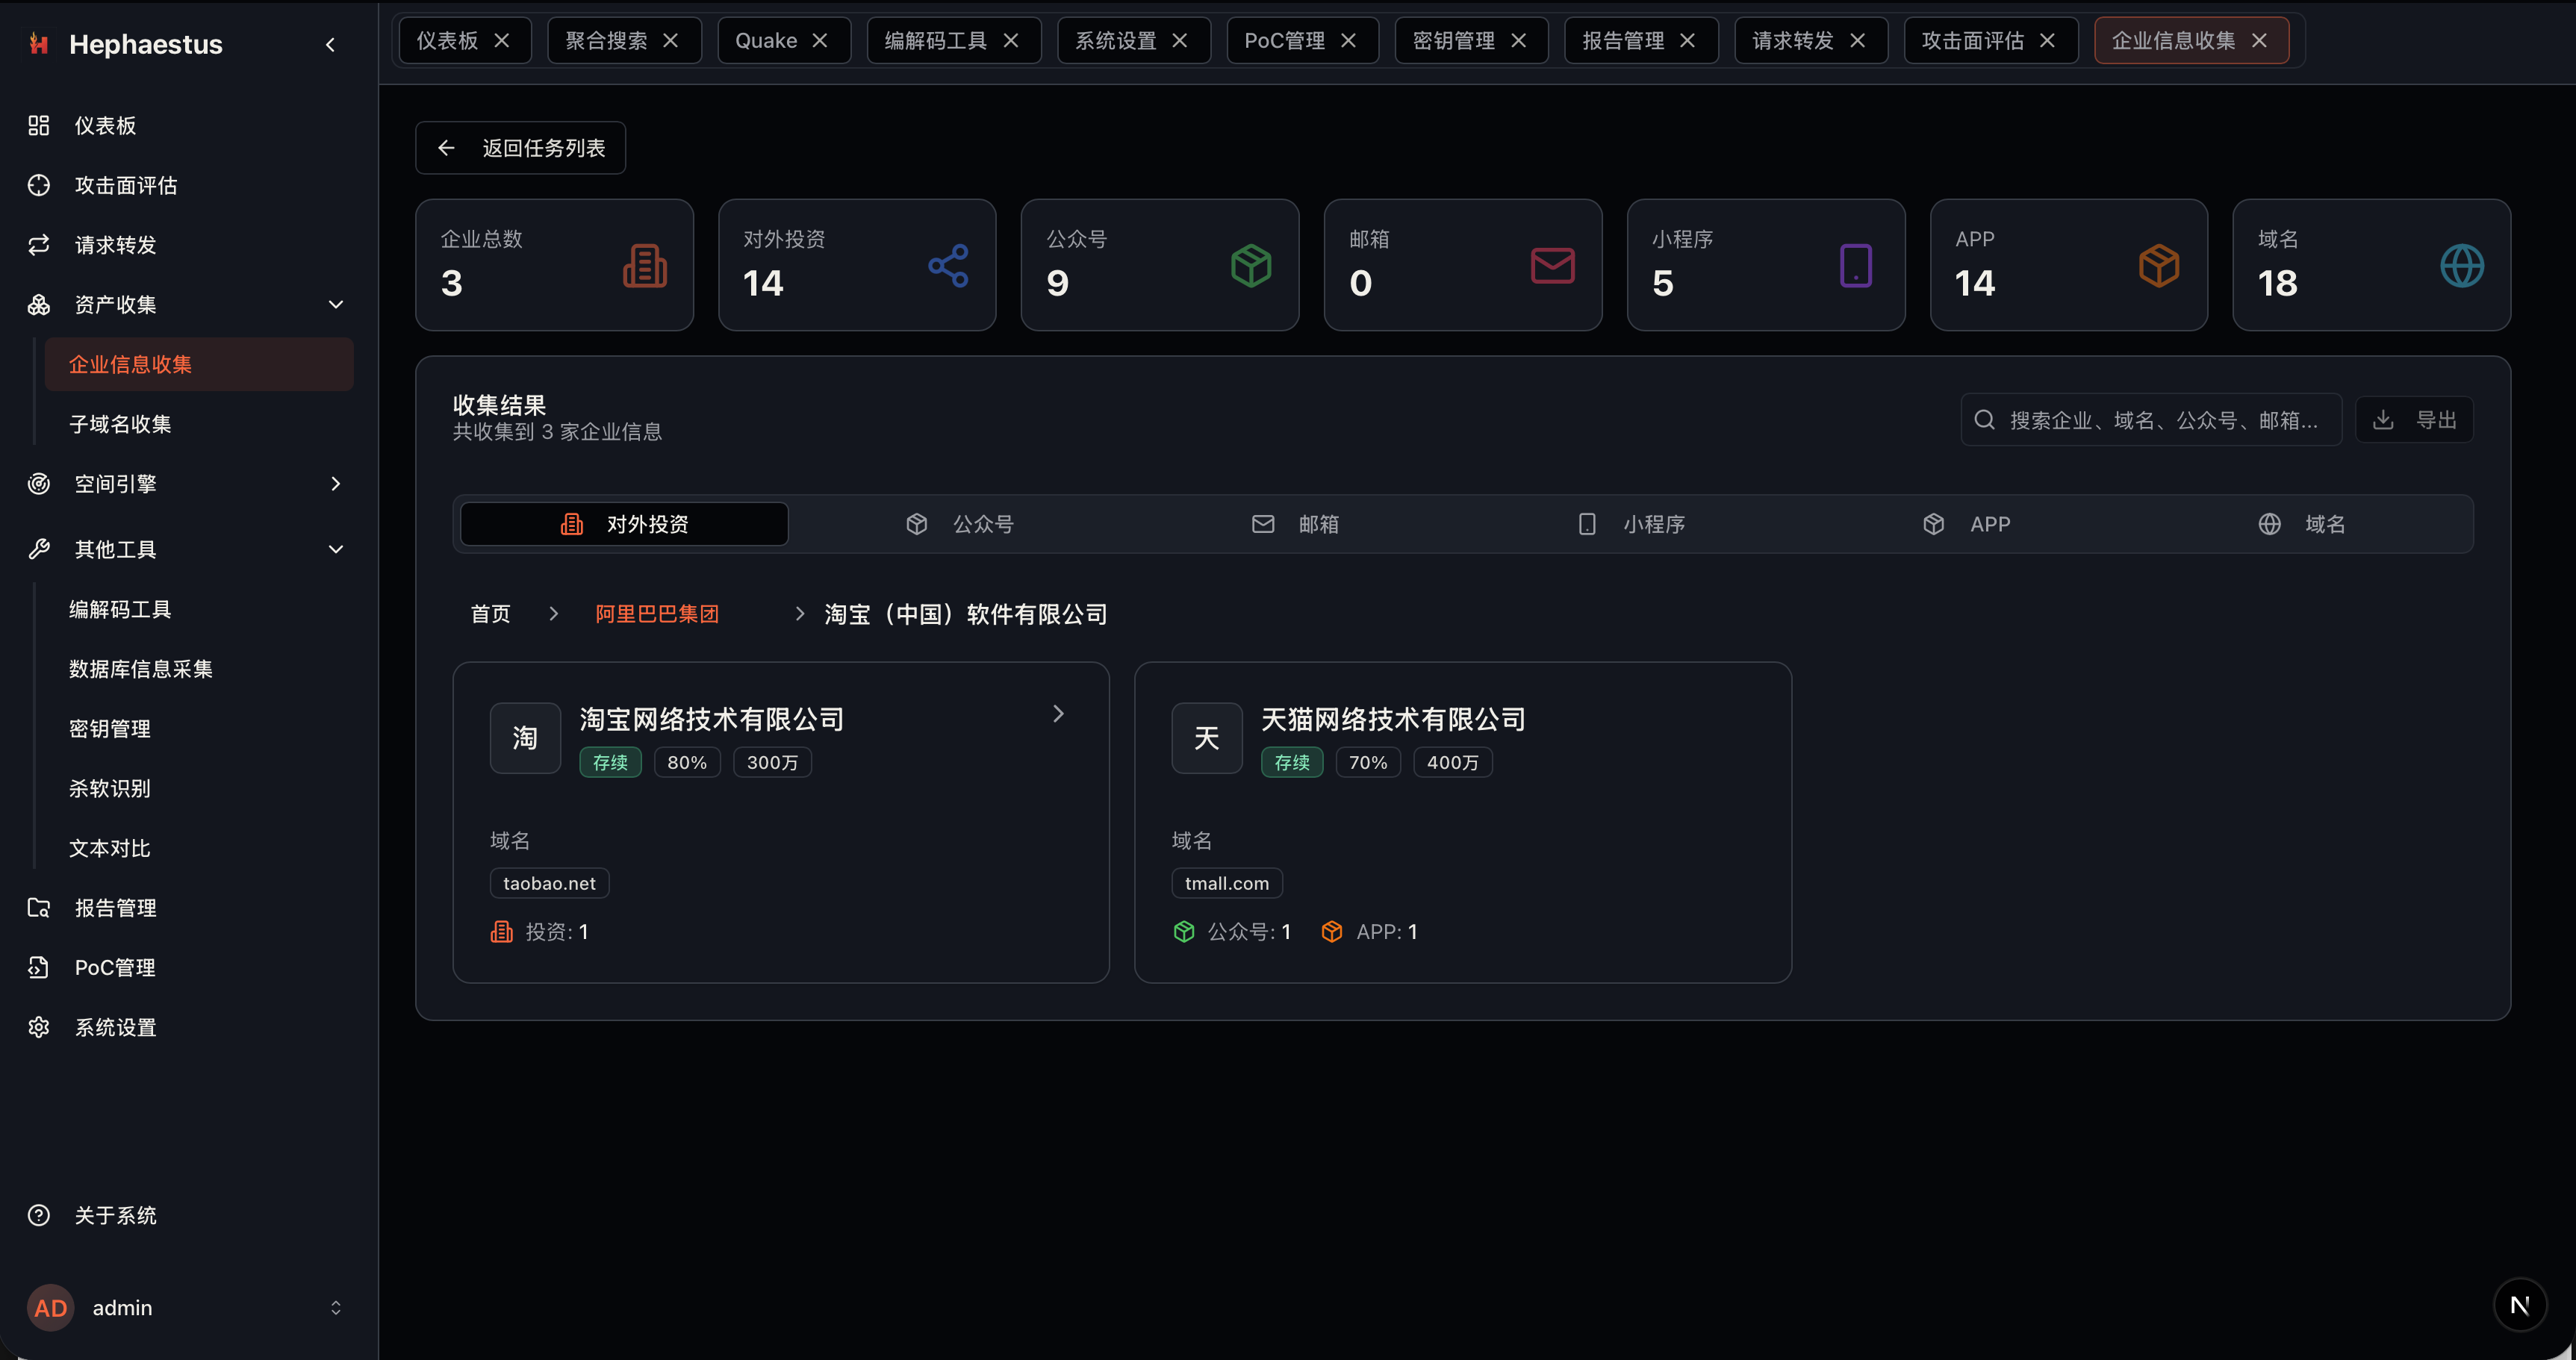Select the 公众号 filter tab
The image size is (2576, 1360).
click(x=983, y=523)
